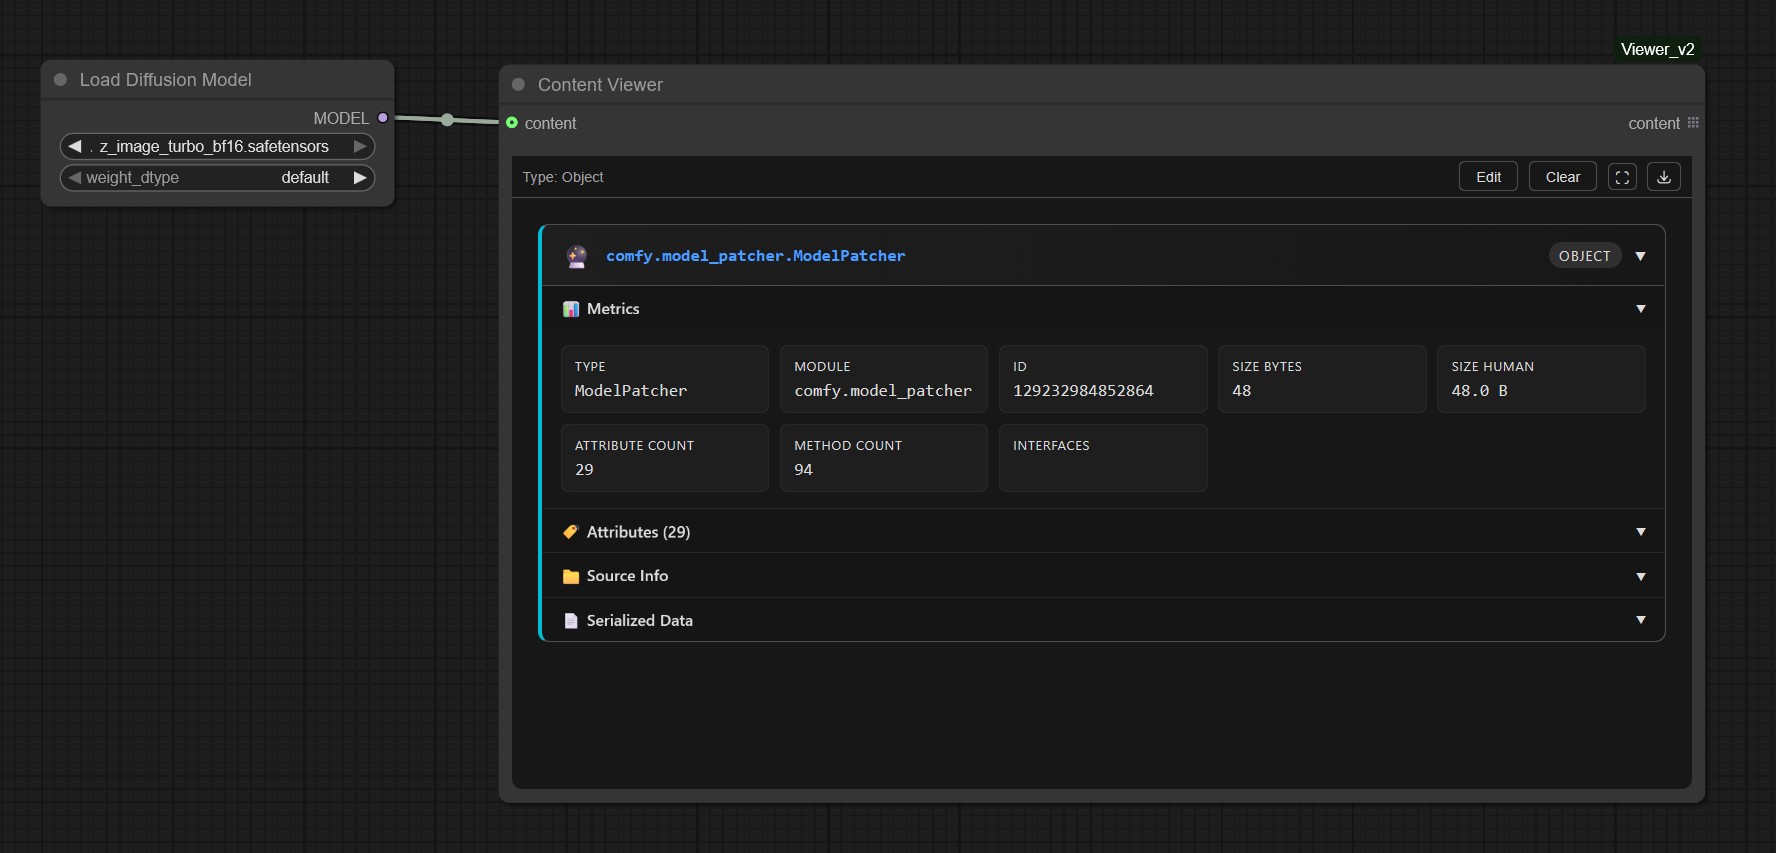Click the green content input socket
This screenshot has width=1776, height=853.
(x=512, y=123)
